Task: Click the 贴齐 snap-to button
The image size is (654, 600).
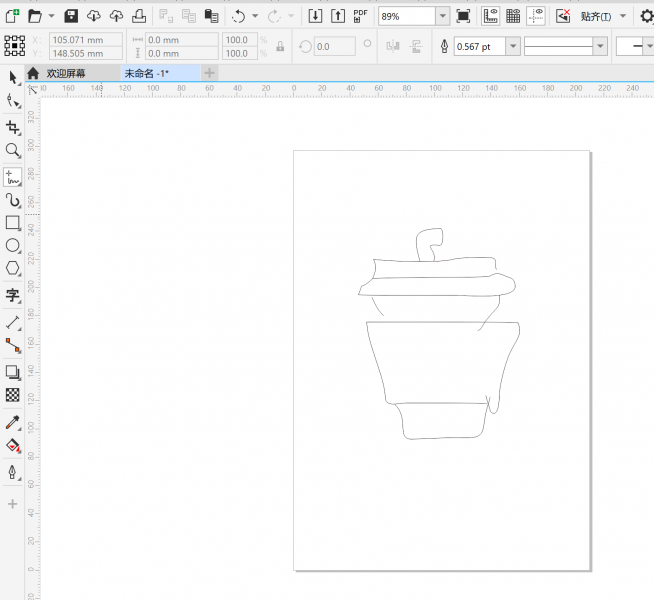Action: [x=596, y=16]
